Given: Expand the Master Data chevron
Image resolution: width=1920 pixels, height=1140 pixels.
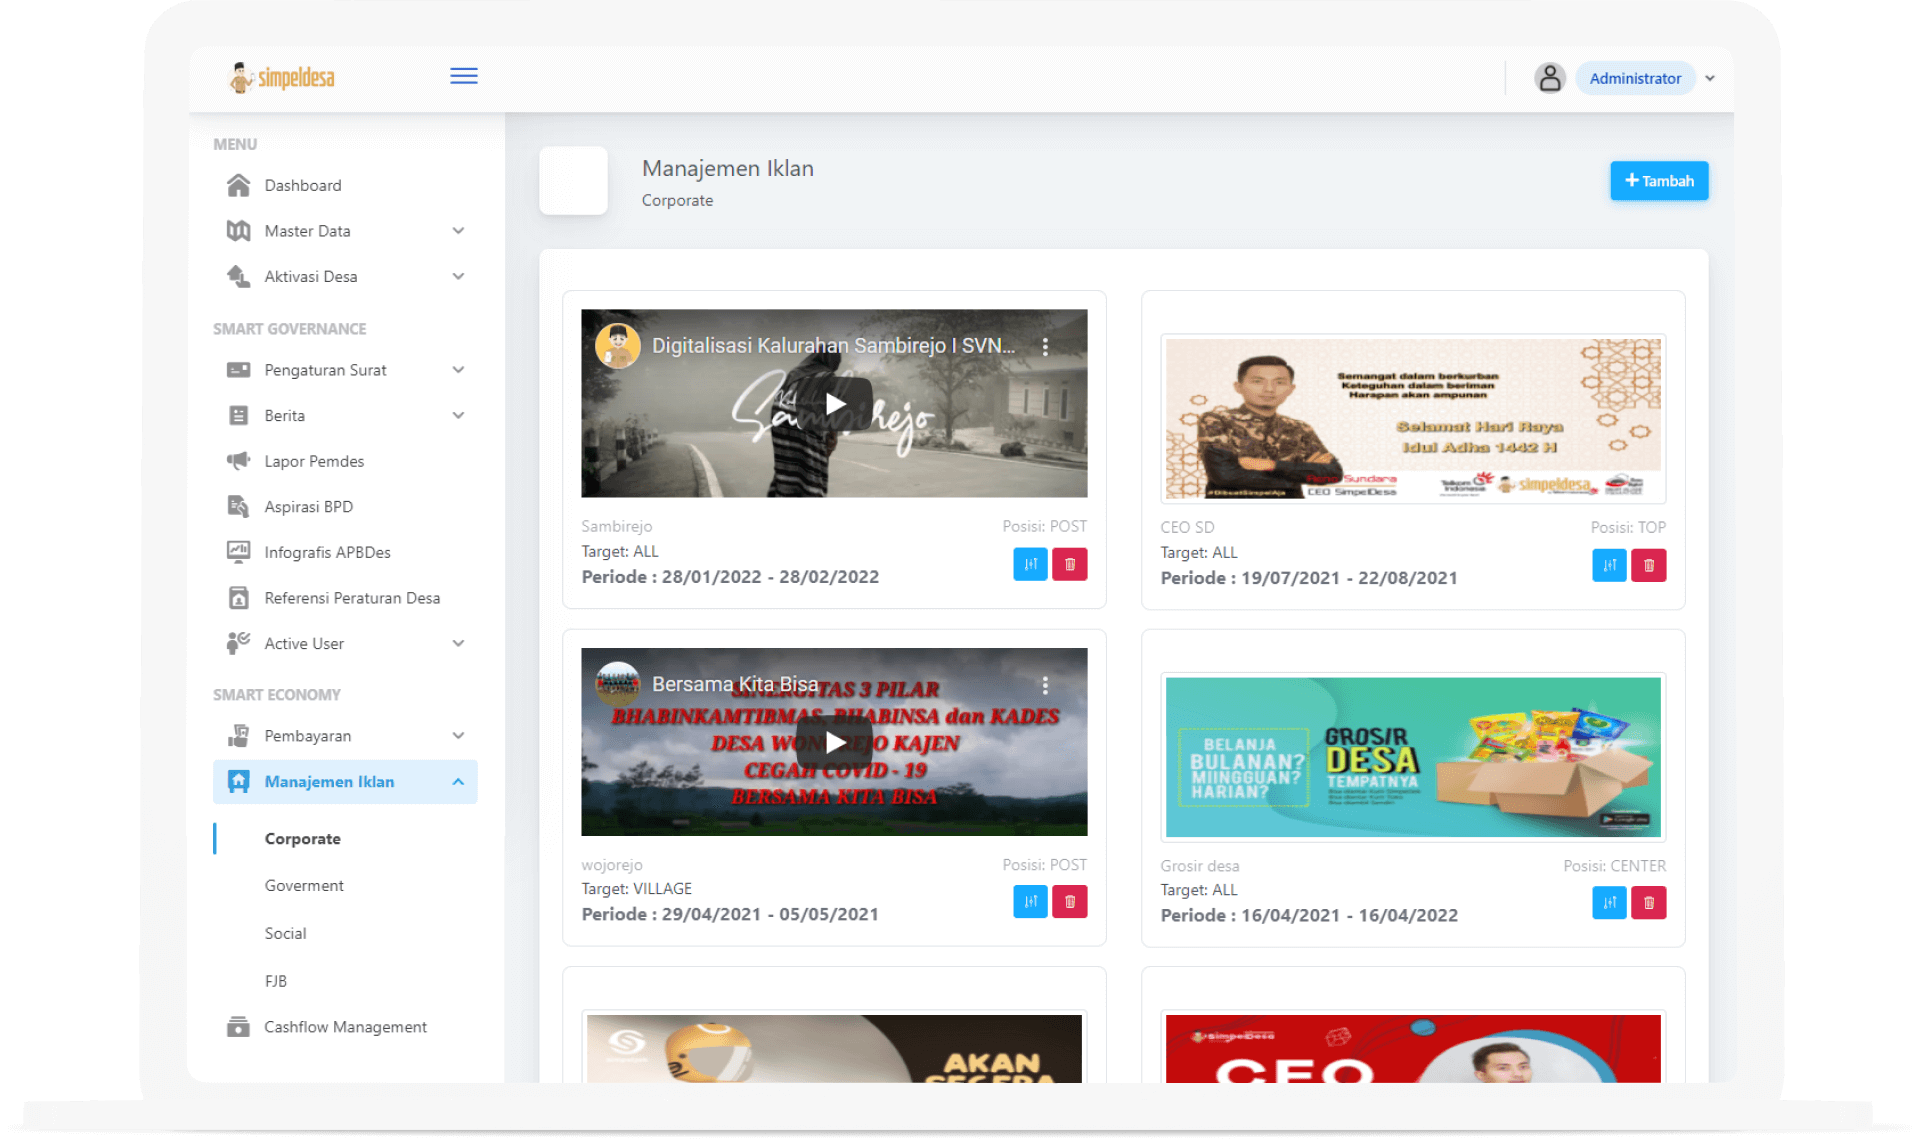Looking at the screenshot, I should (x=458, y=231).
